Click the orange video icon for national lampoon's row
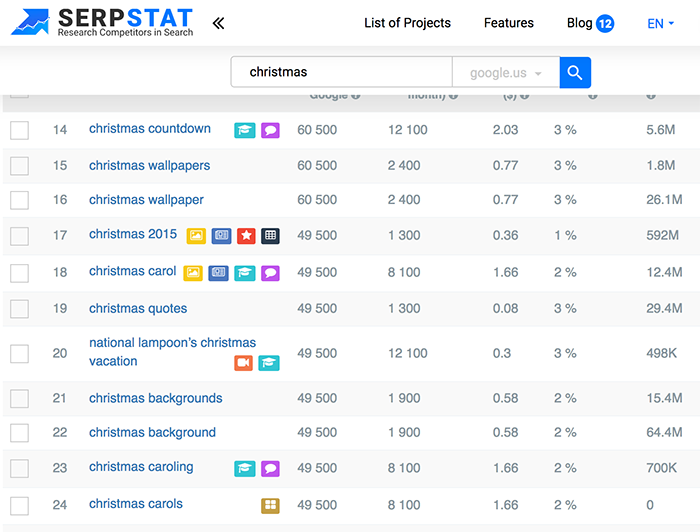 243,363
